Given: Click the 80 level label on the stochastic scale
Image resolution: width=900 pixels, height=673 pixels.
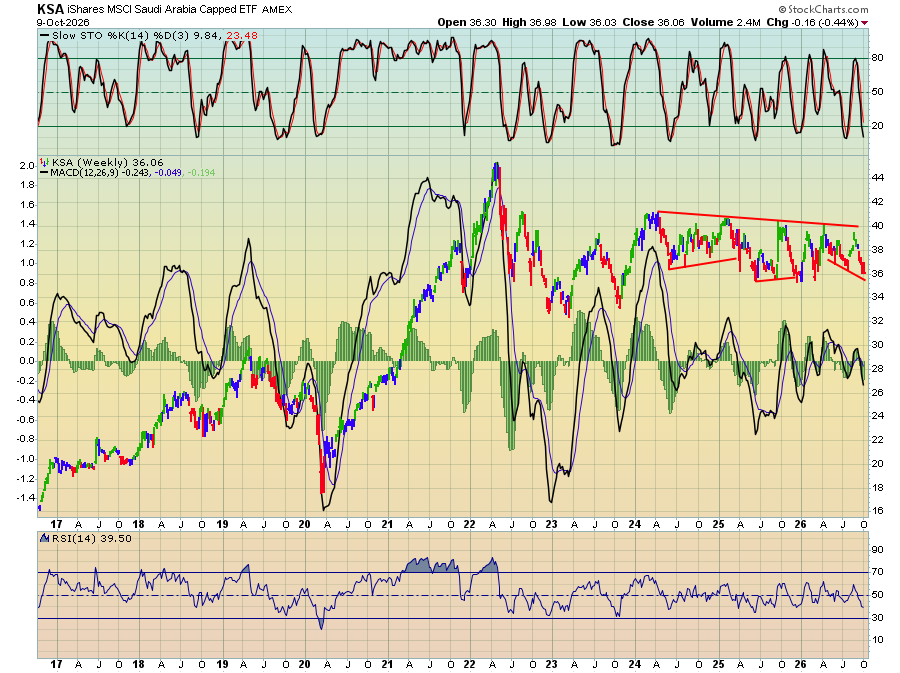Looking at the screenshot, I should pos(877,58).
